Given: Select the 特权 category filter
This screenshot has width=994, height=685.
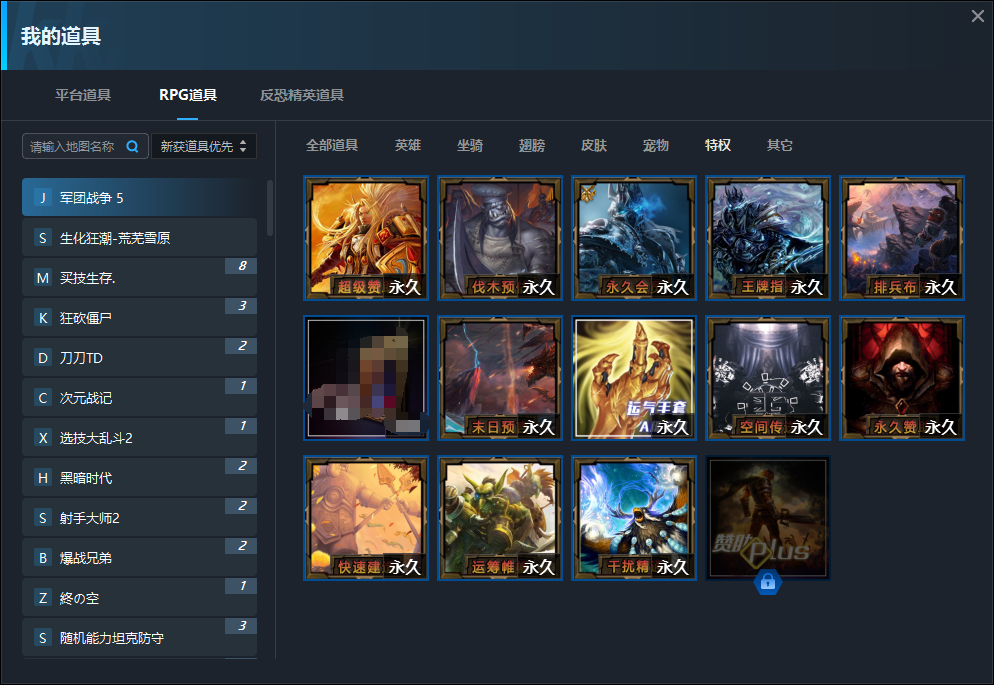Looking at the screenshot, I should click(x=718, y=145).
